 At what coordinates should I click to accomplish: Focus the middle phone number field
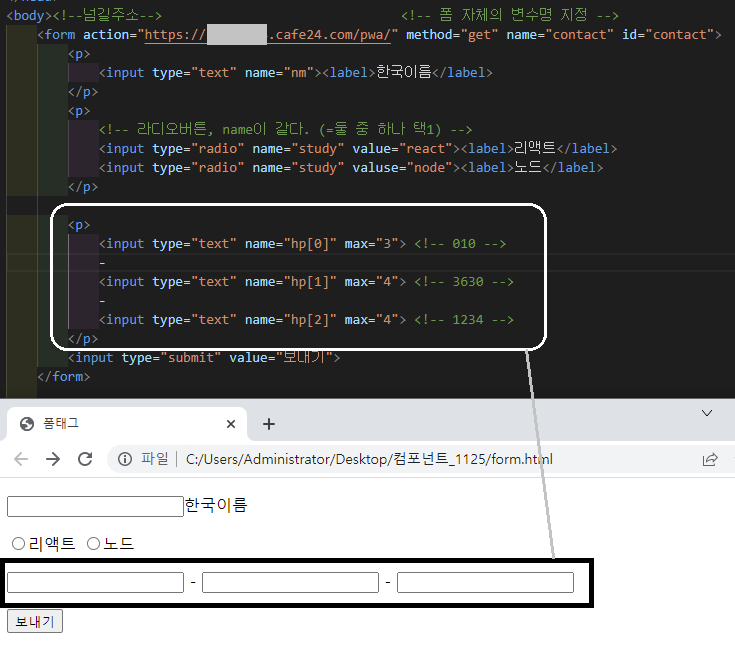point(290,582)
